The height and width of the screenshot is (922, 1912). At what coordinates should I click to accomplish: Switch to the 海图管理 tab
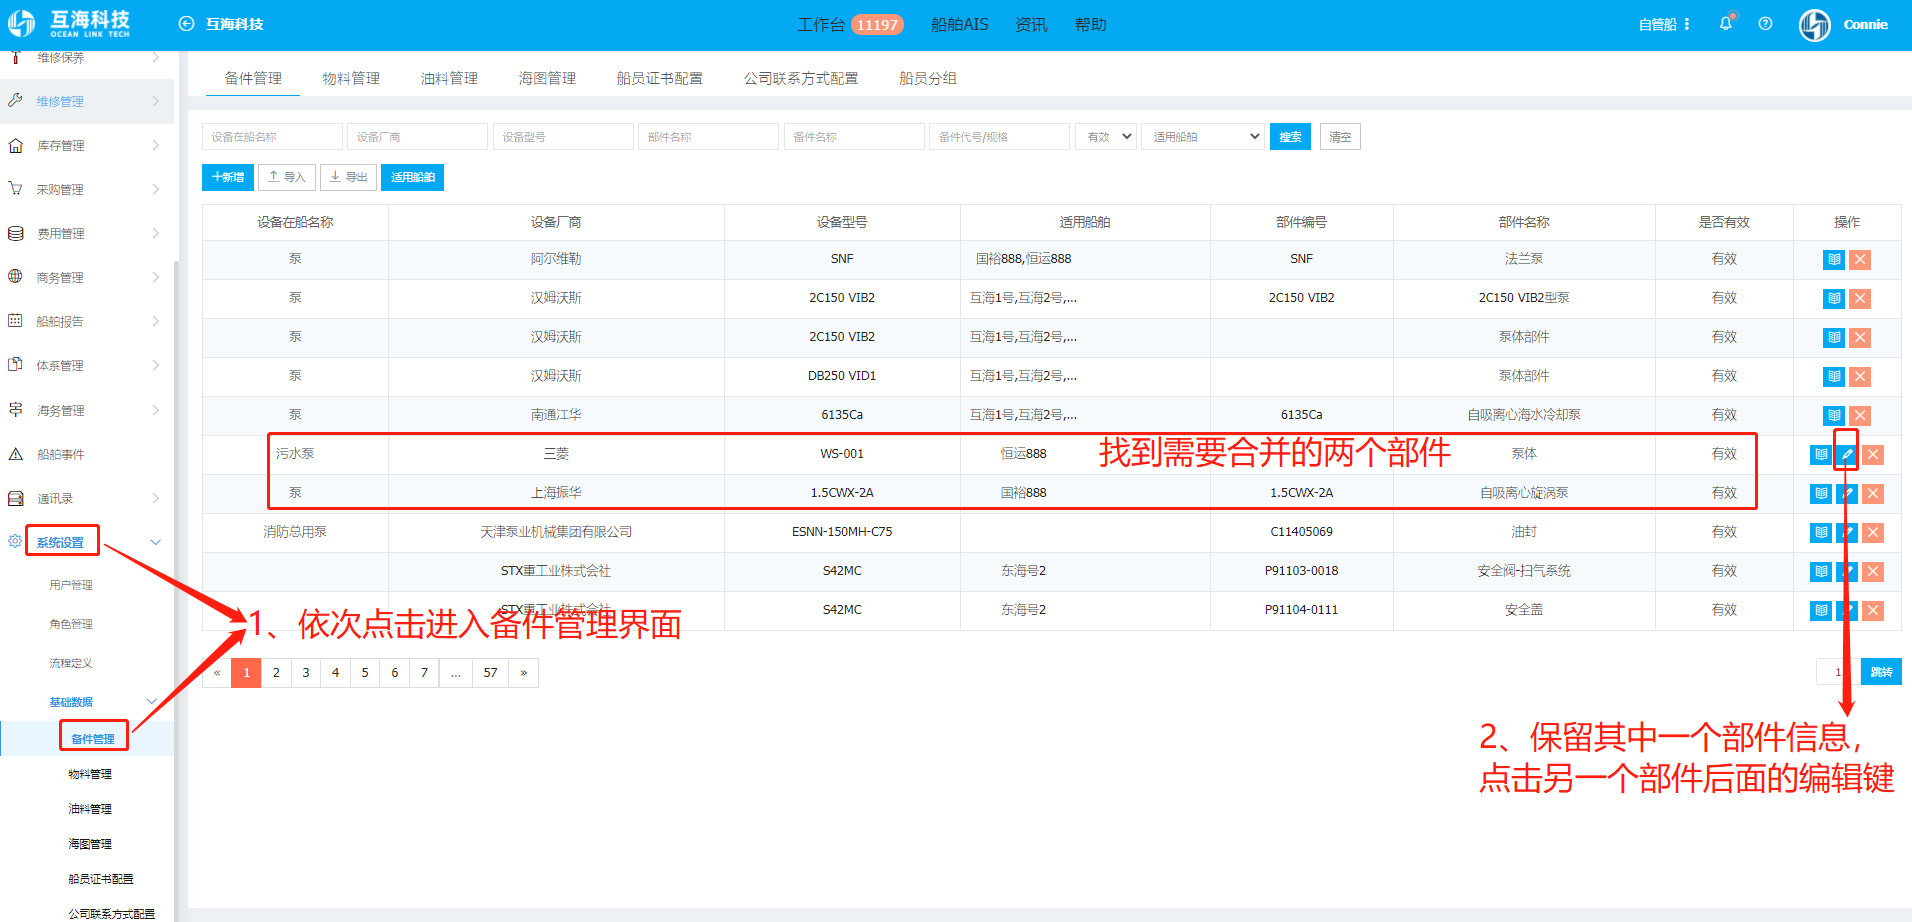[x=547, y=78]
